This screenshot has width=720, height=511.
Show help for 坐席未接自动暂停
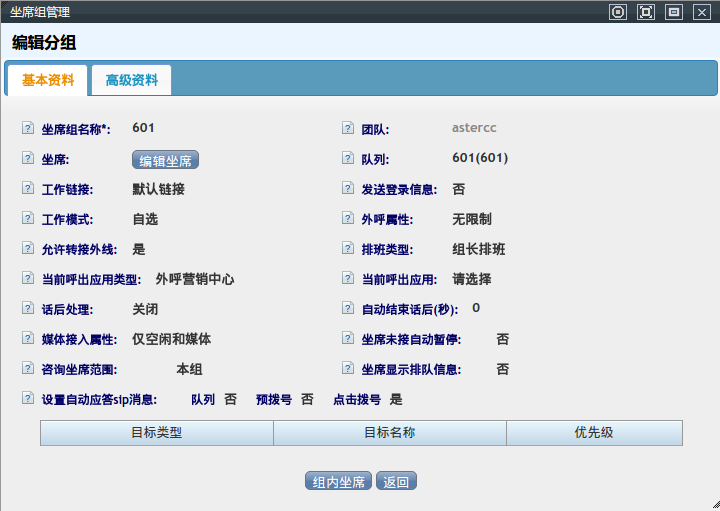[x=348, y=339]
